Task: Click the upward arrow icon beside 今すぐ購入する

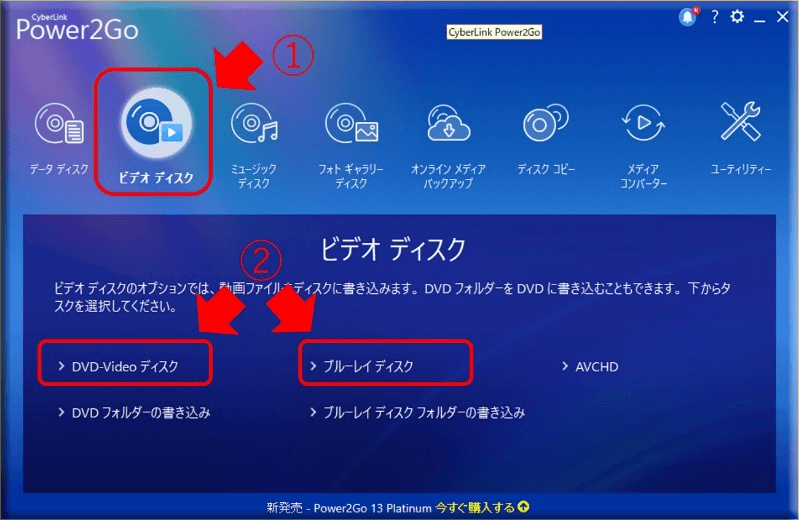Action: pyautogui.click(x=523, y=507)
